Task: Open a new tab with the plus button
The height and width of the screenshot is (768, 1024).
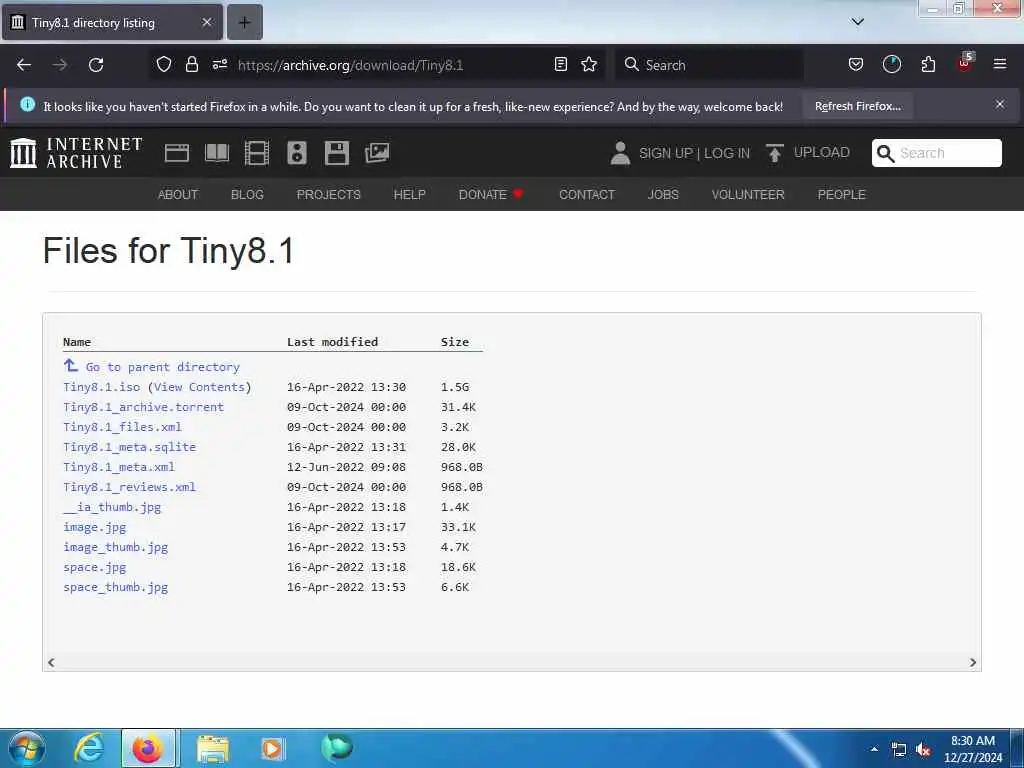Action: tap(244, 22)
